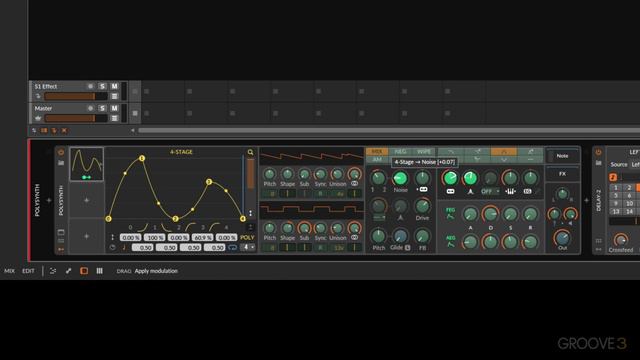This screenshot has width=640, height=360.
Task: Click the S1 Effect track name
Action: click(46, 86)
